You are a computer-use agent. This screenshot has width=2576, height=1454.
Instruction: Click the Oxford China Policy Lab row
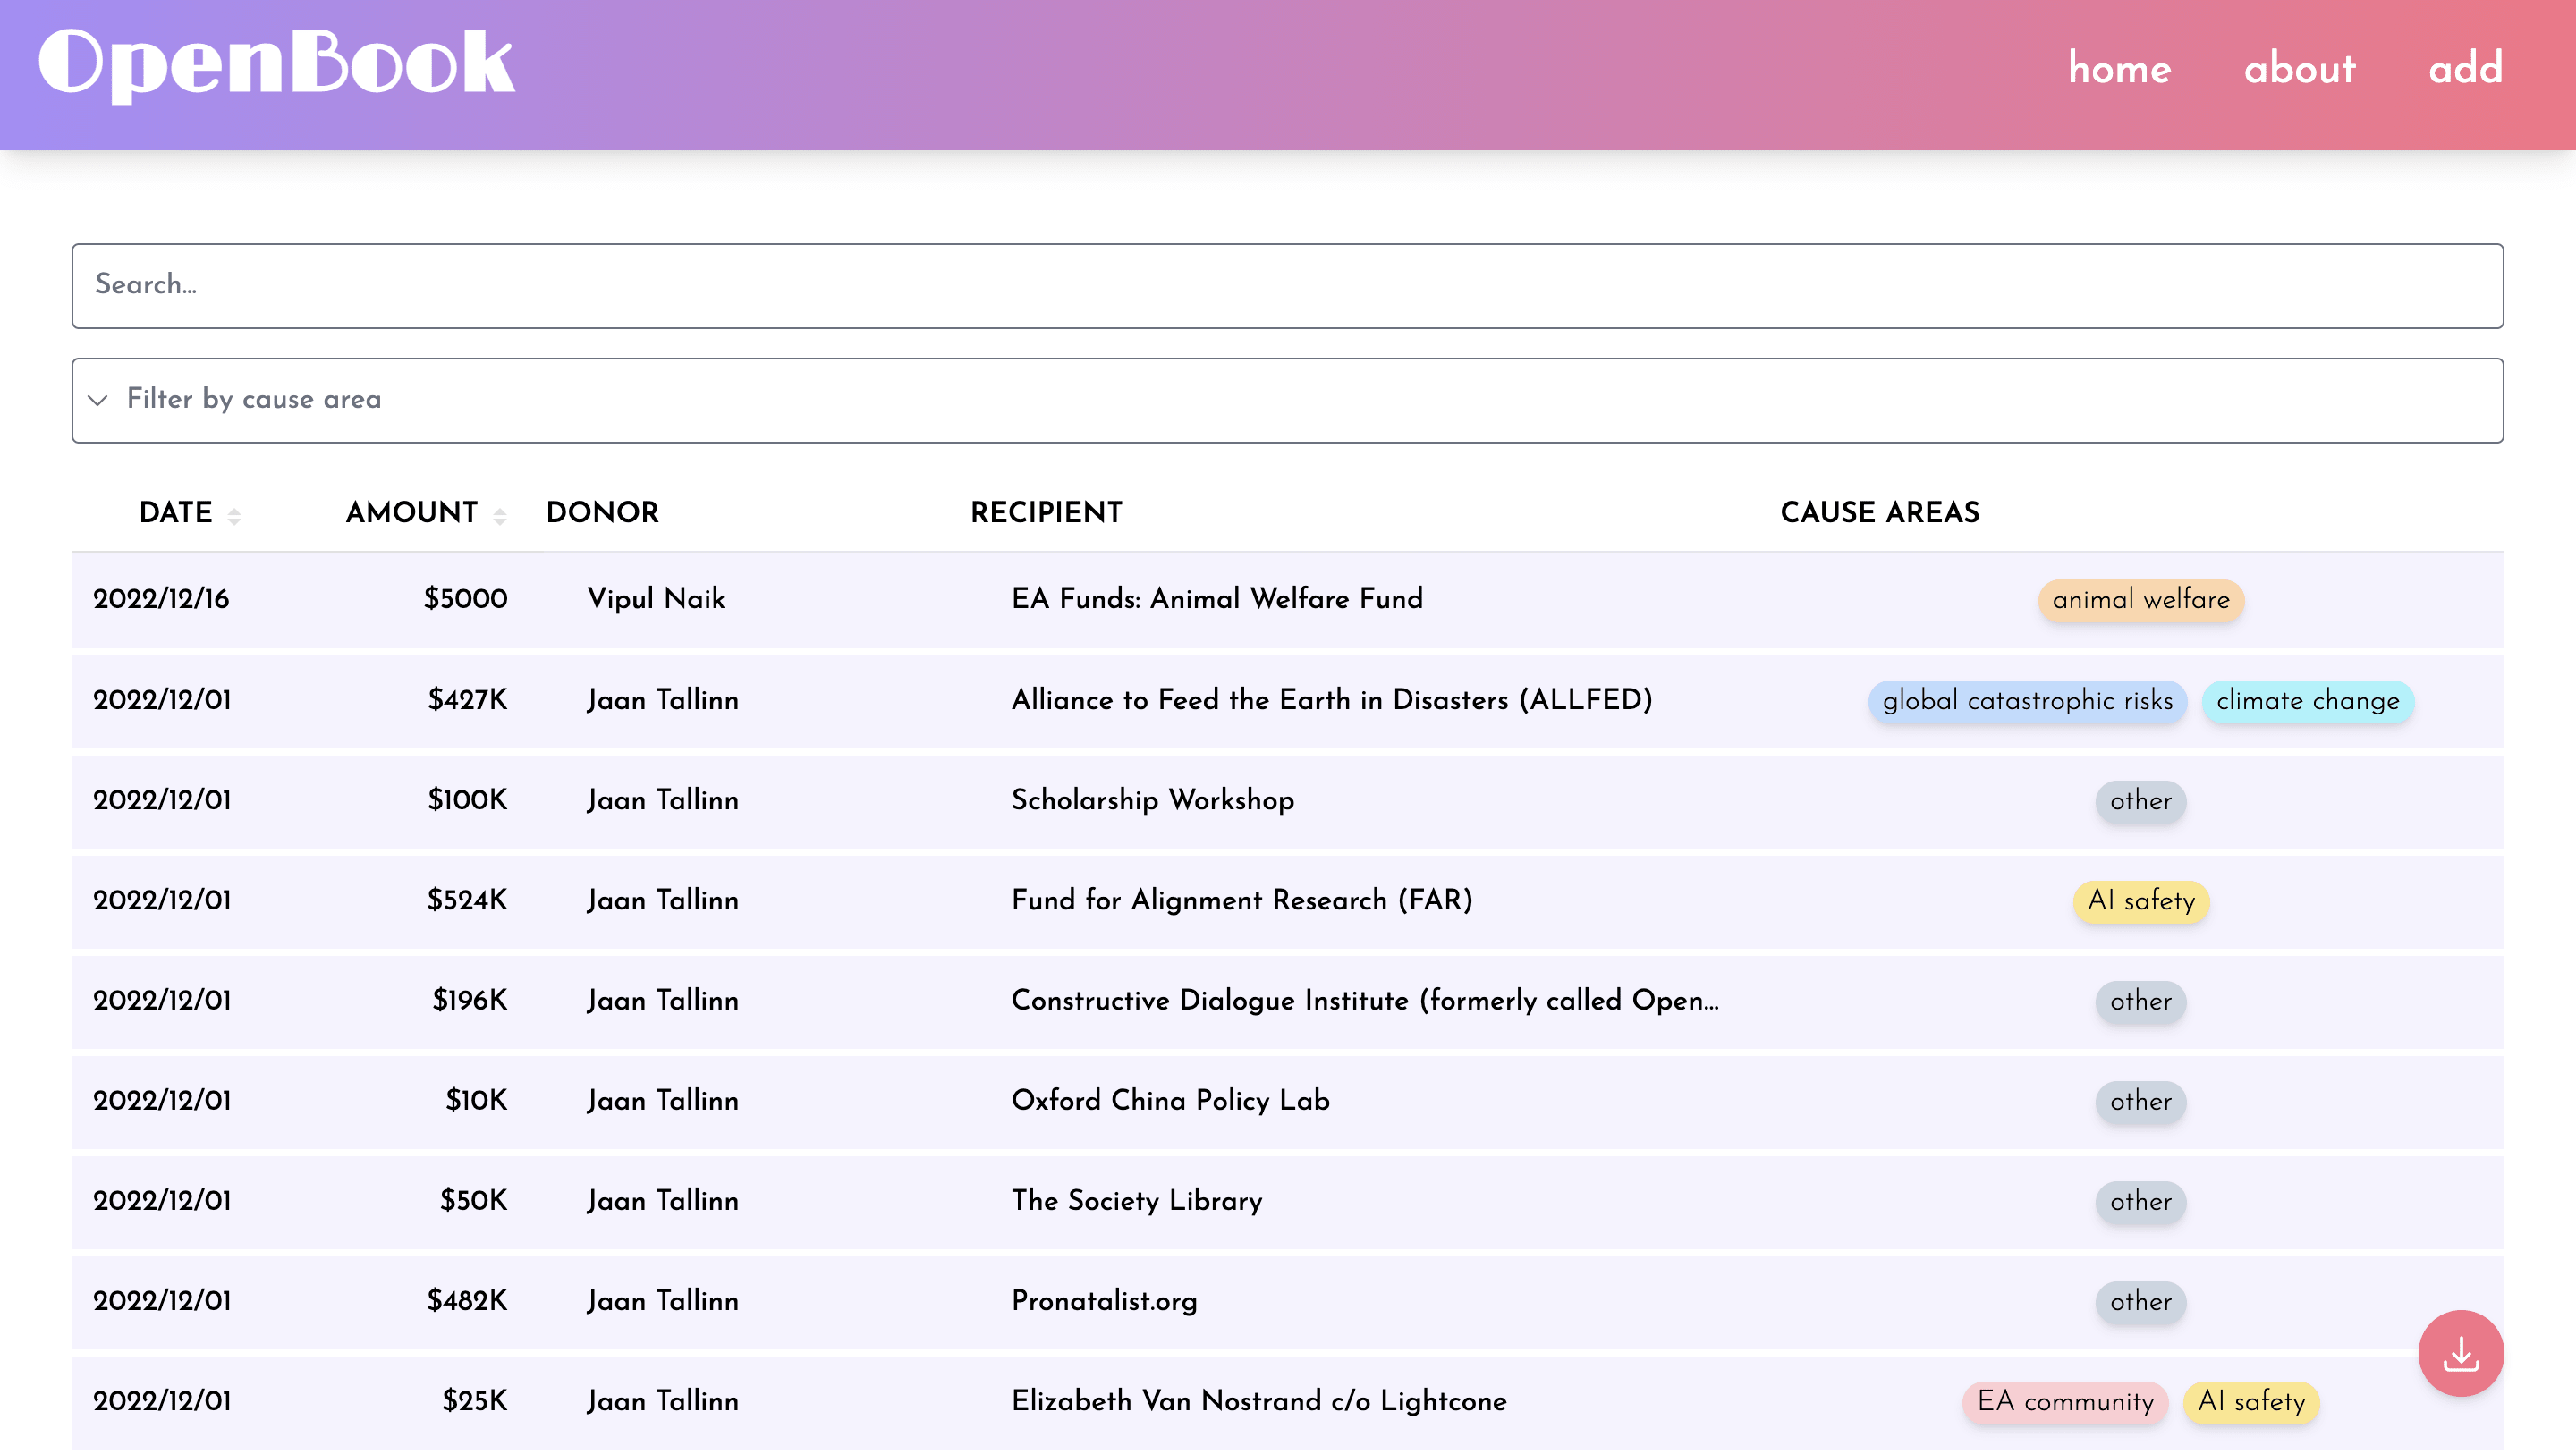[1170, 1100]
